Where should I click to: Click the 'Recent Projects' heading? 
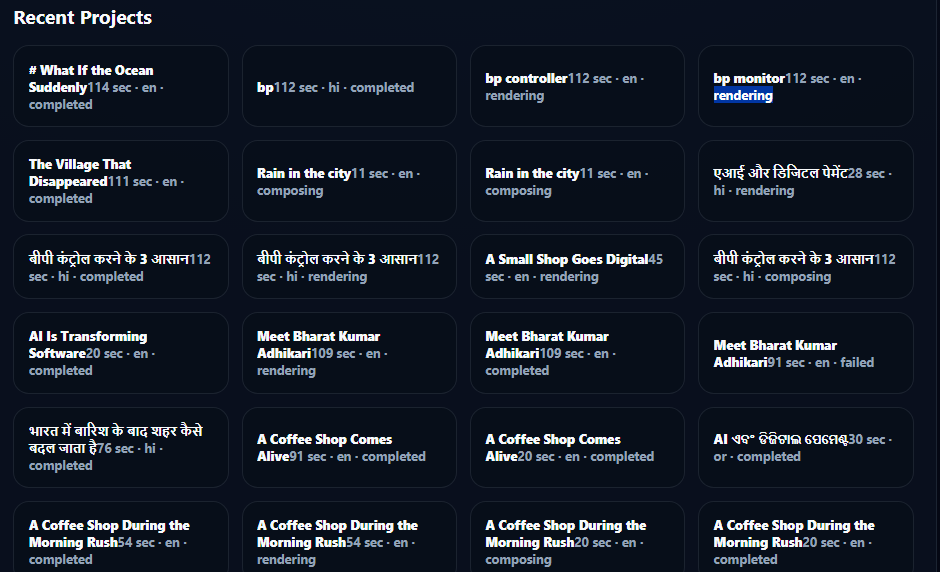tap(83, 18)
